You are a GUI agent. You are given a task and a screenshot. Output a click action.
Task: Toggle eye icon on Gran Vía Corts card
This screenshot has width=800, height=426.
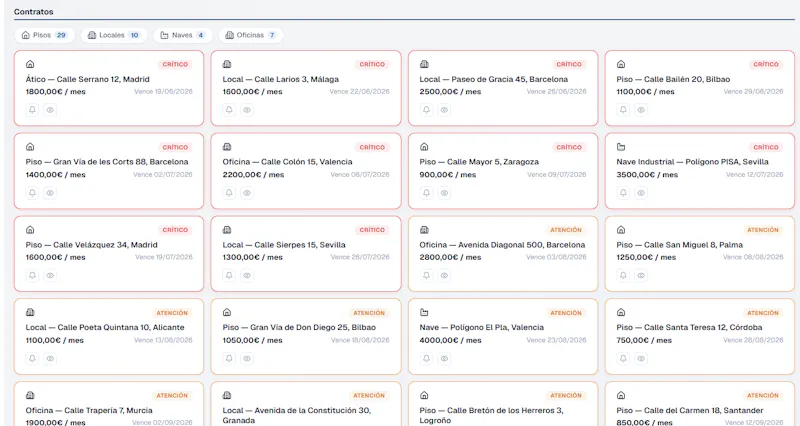coord(50,193)
